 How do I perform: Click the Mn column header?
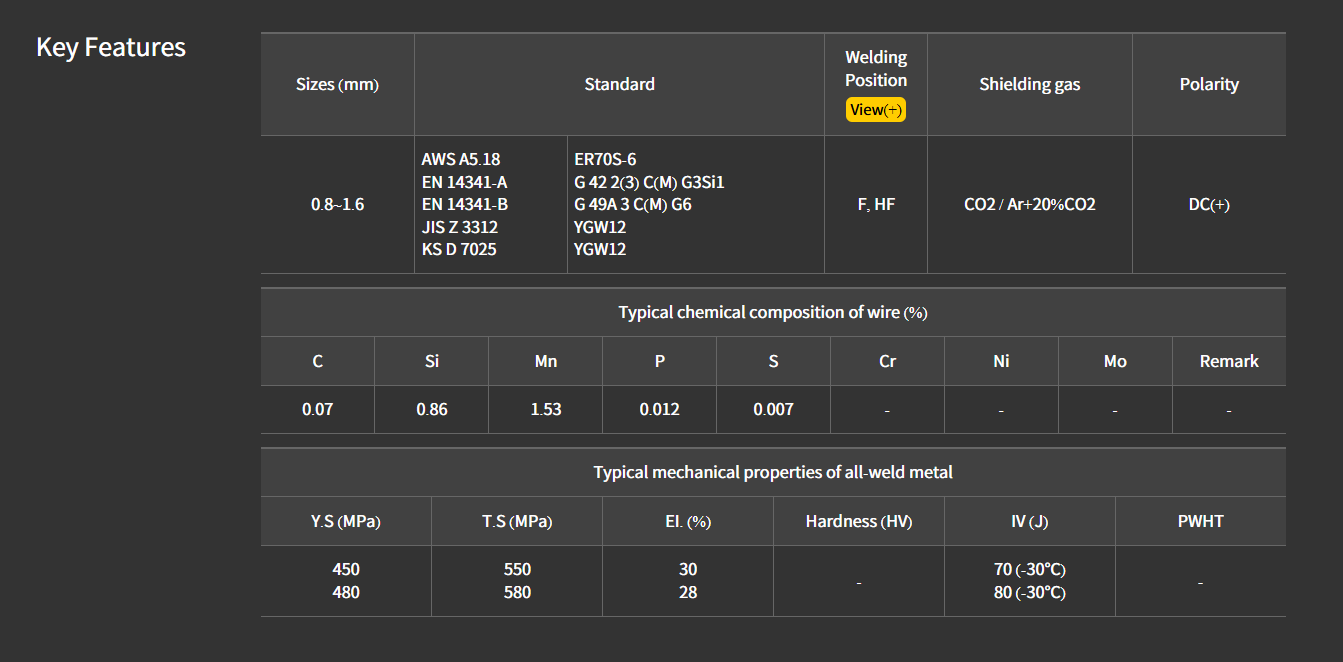545,361
